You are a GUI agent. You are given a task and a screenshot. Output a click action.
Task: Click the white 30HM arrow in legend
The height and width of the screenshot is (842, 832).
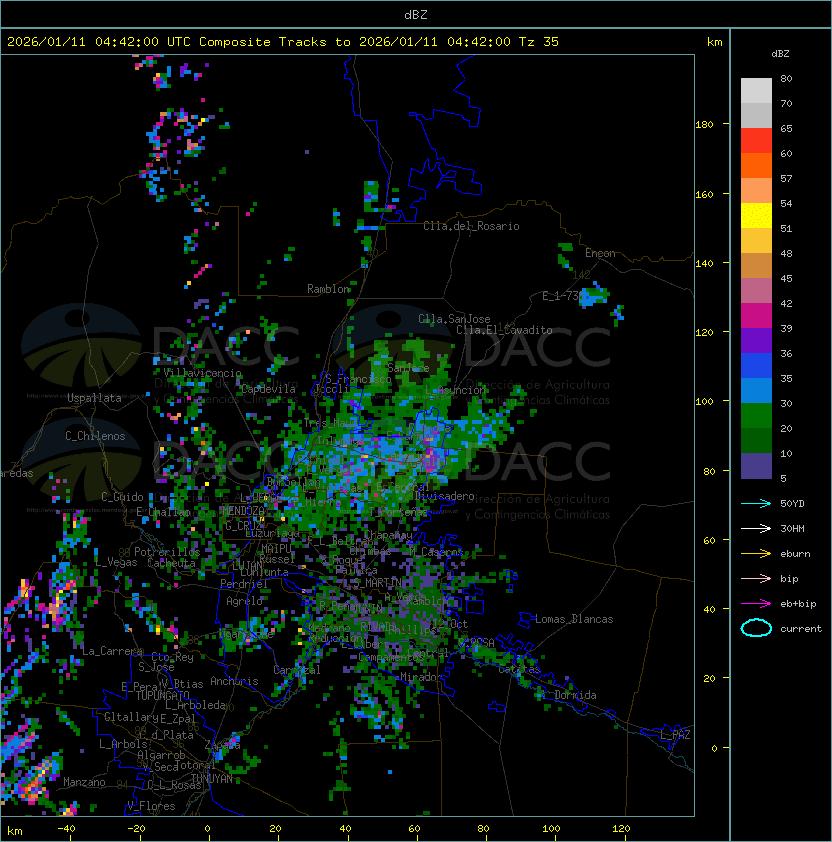pos(756,528)
